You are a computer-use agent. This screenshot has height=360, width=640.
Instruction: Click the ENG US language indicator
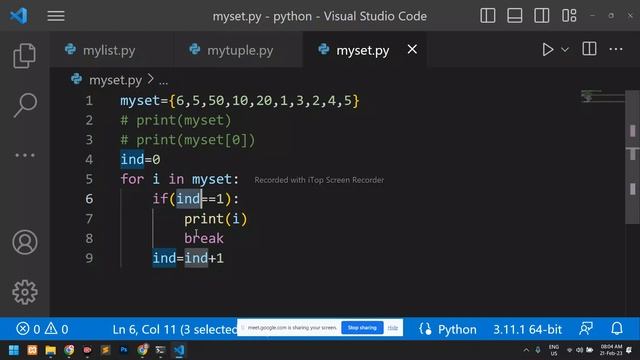tap(554, 350)
